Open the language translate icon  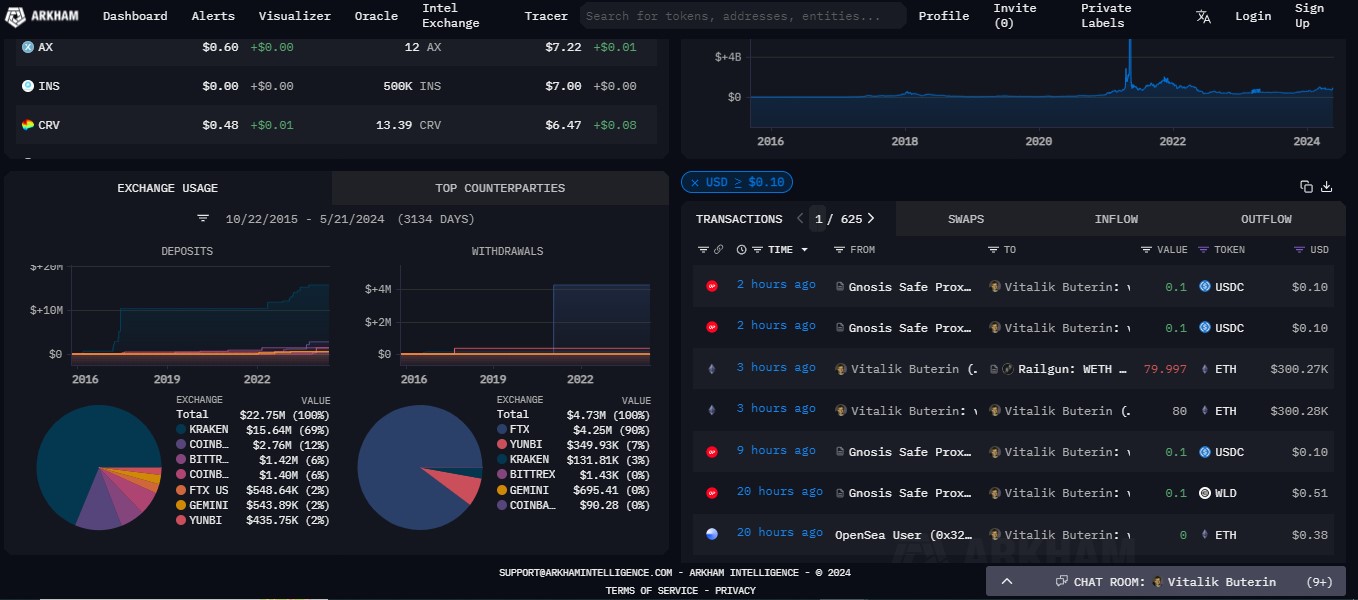(x=1204, y=16)
